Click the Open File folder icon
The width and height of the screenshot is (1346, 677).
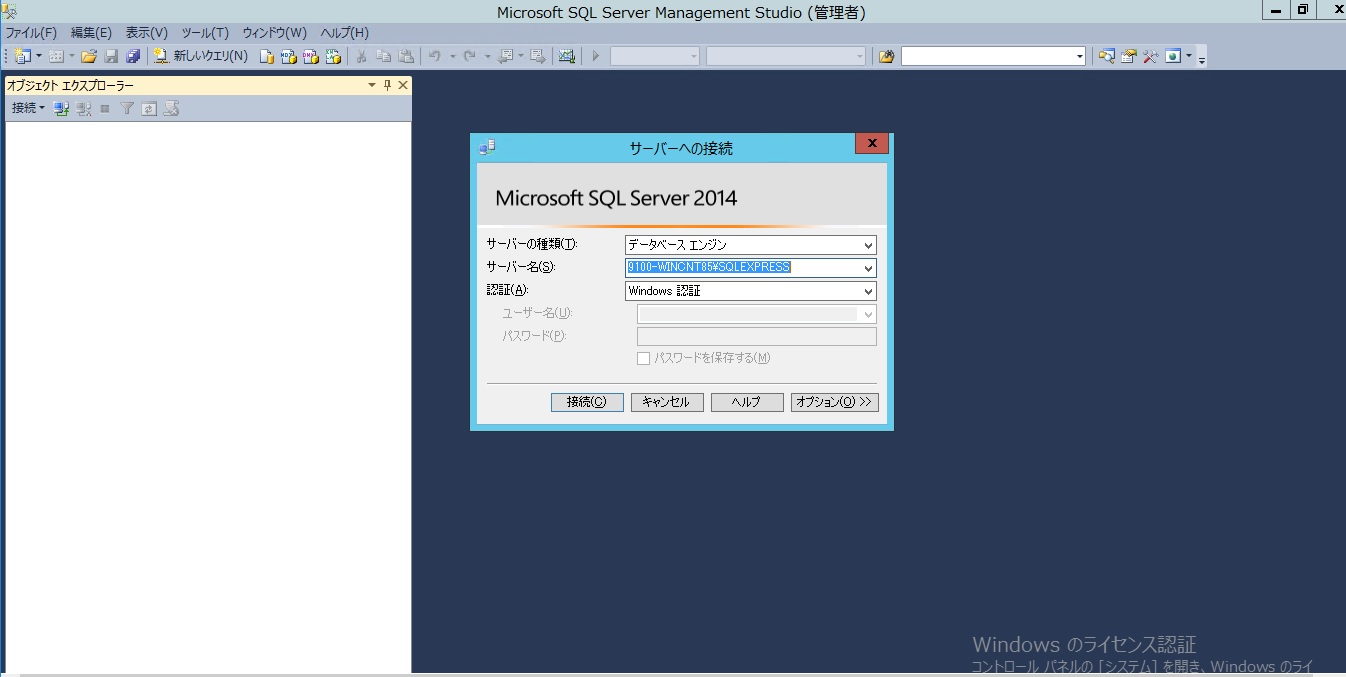pos(89,56)
